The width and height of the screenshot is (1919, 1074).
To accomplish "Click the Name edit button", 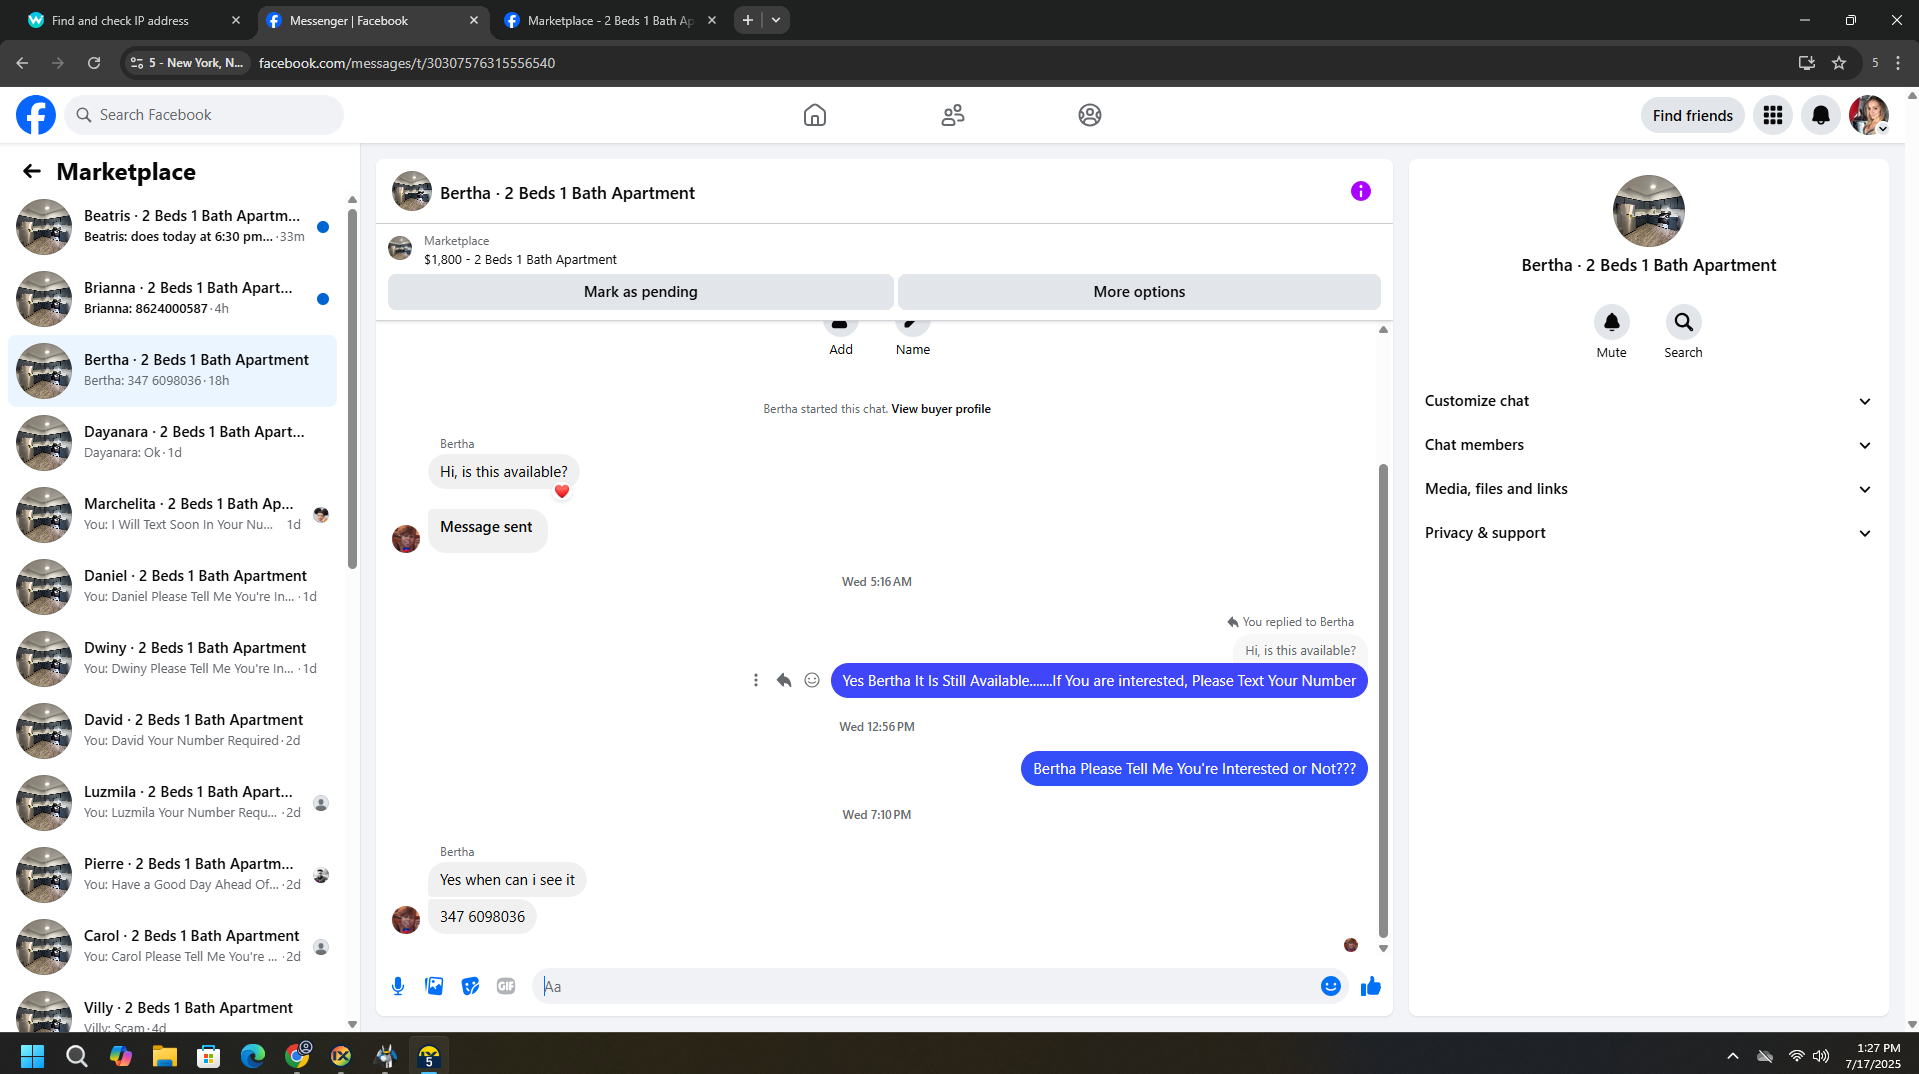I will (913, 336).
